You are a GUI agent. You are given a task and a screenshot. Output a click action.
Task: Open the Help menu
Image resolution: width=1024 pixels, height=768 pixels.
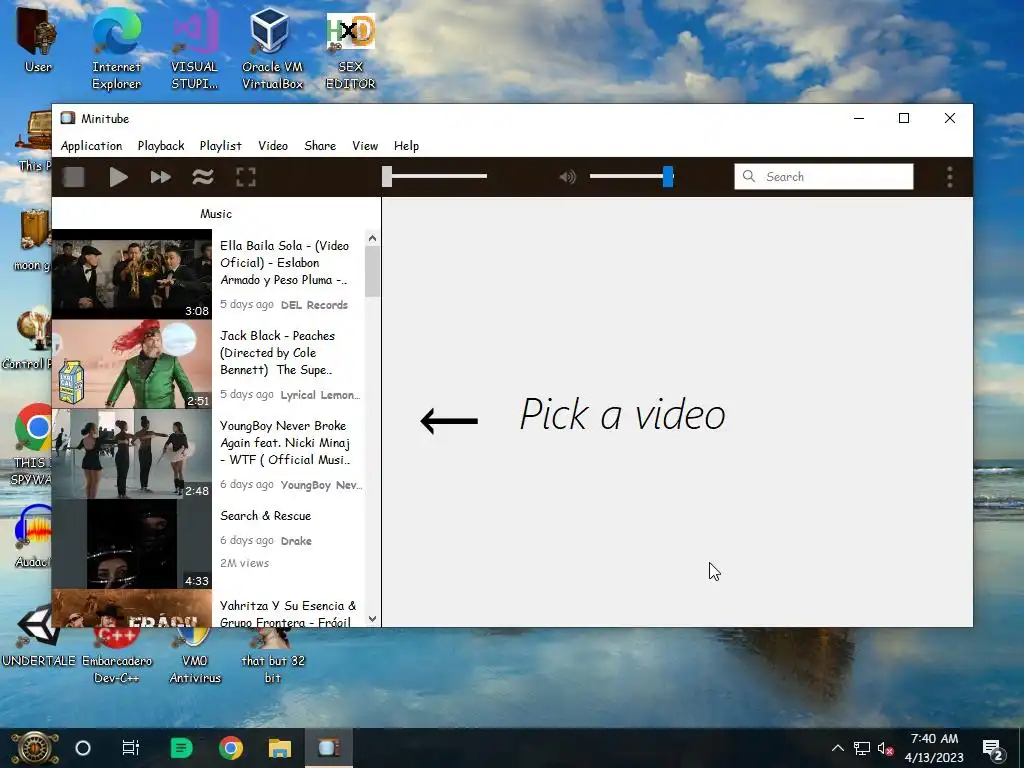tap(406, 146)
